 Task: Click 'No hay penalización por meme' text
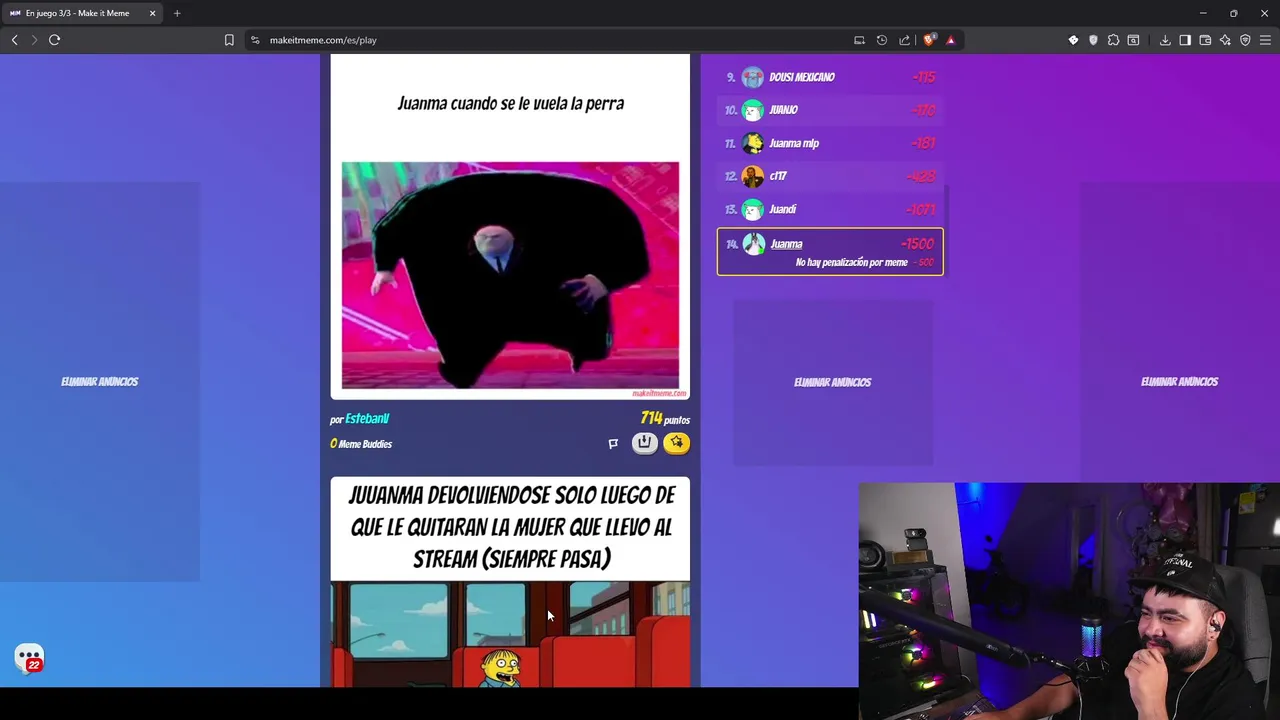click(852, 263)
